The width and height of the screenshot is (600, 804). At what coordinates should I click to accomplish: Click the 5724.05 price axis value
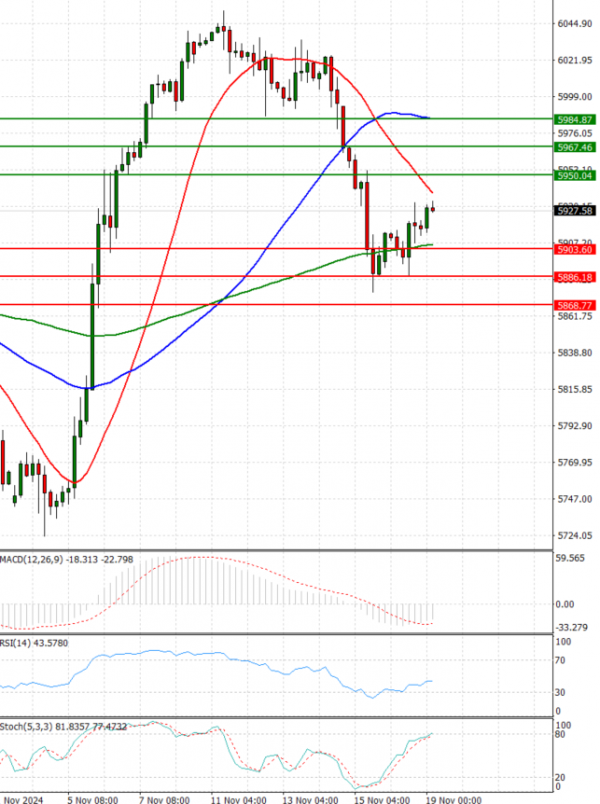point(574,535)
